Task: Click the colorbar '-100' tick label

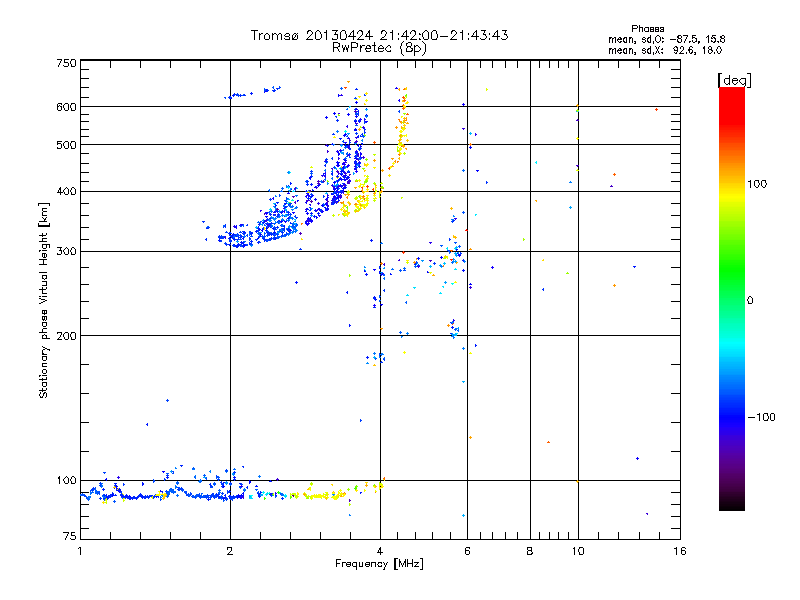Action: pos(761,417)
